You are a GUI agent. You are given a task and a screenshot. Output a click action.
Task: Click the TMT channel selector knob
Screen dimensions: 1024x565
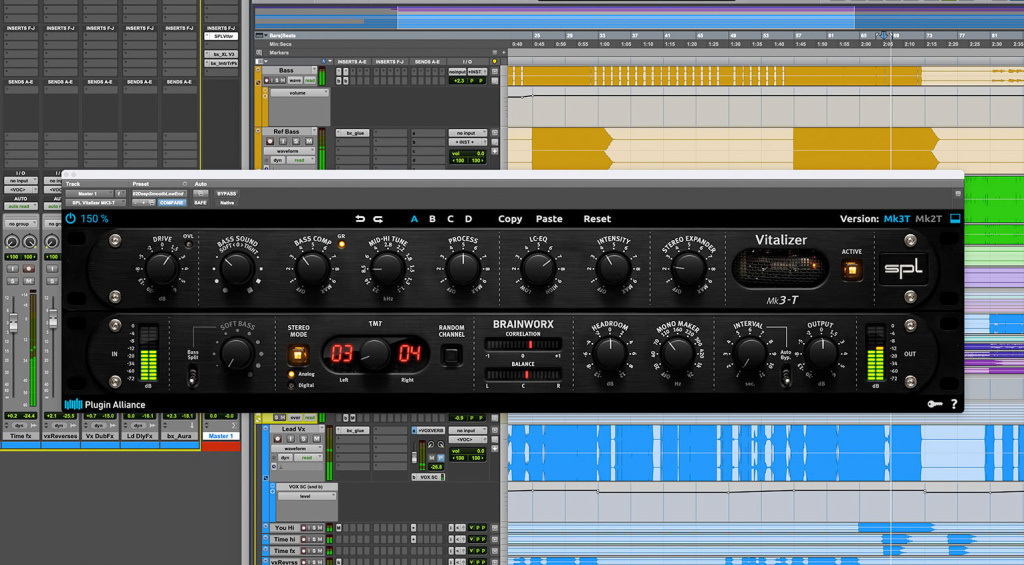coord(375,353)
